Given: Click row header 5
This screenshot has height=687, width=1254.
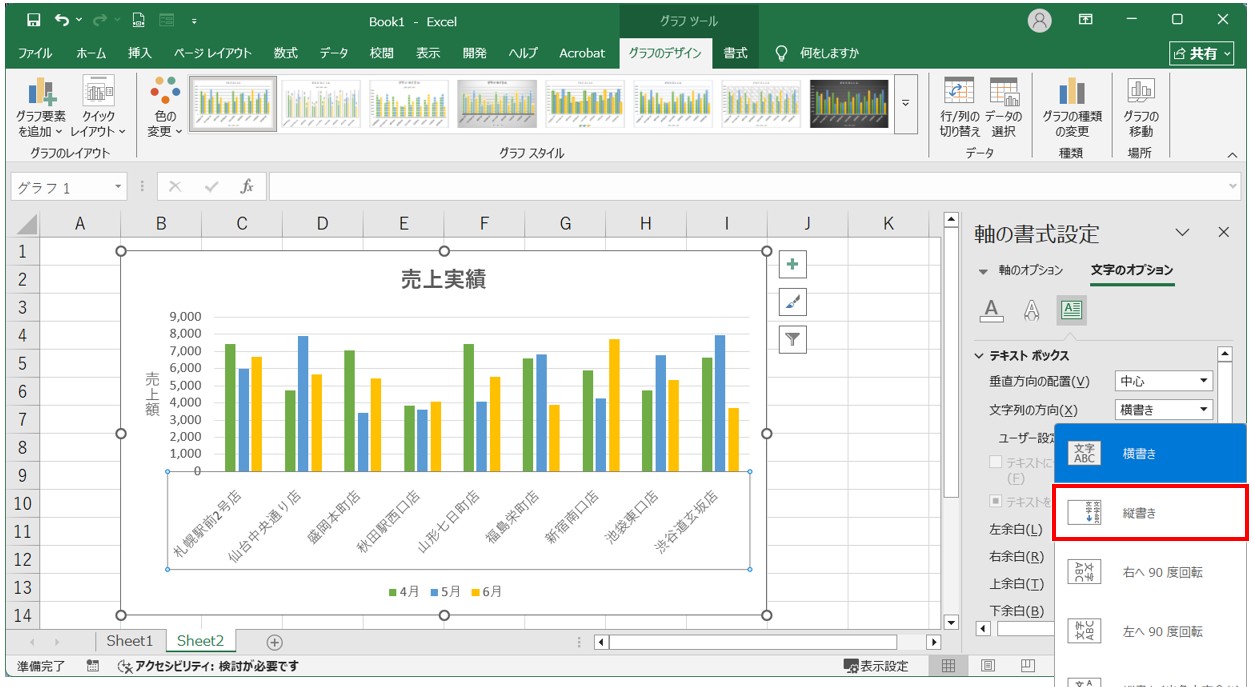Looking at the screenshot, I should click(23, 363).
